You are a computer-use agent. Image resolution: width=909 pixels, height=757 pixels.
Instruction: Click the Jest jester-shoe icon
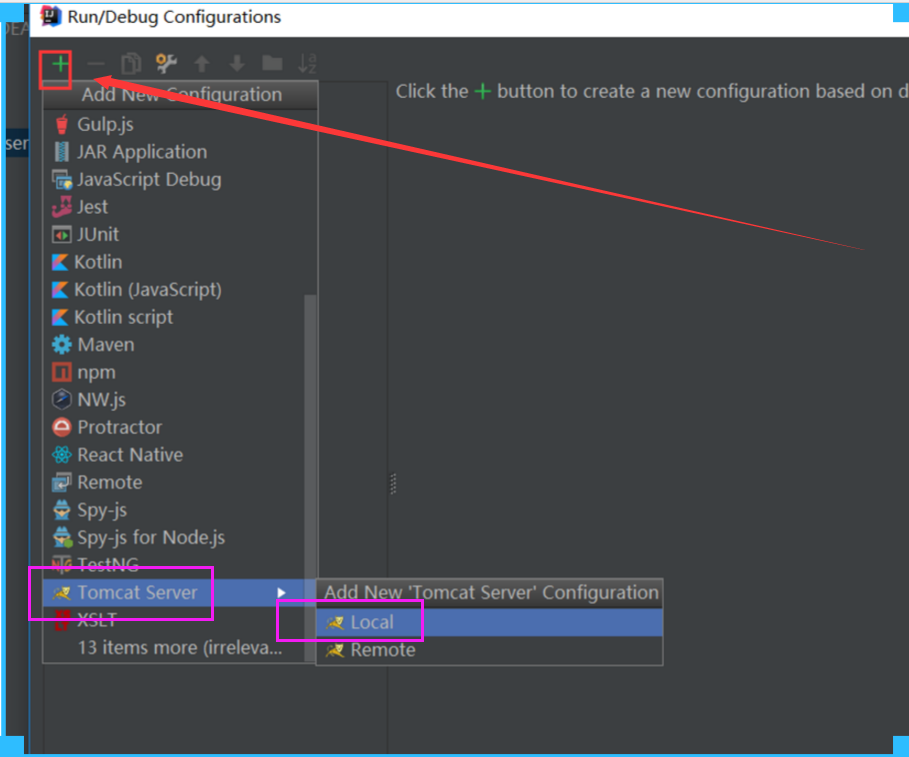(61, 207)
